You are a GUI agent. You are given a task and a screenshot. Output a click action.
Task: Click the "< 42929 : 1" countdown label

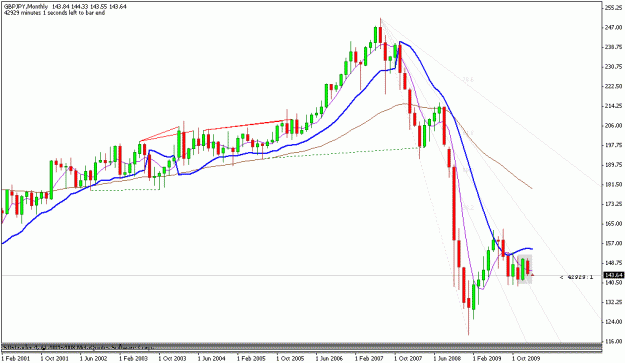pyautogui.click(x=576, y=277)
